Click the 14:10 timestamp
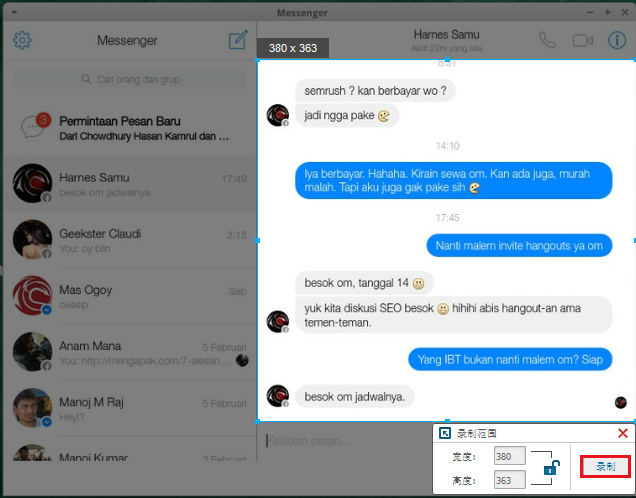 pyautogui.click(x=447, y=146)
